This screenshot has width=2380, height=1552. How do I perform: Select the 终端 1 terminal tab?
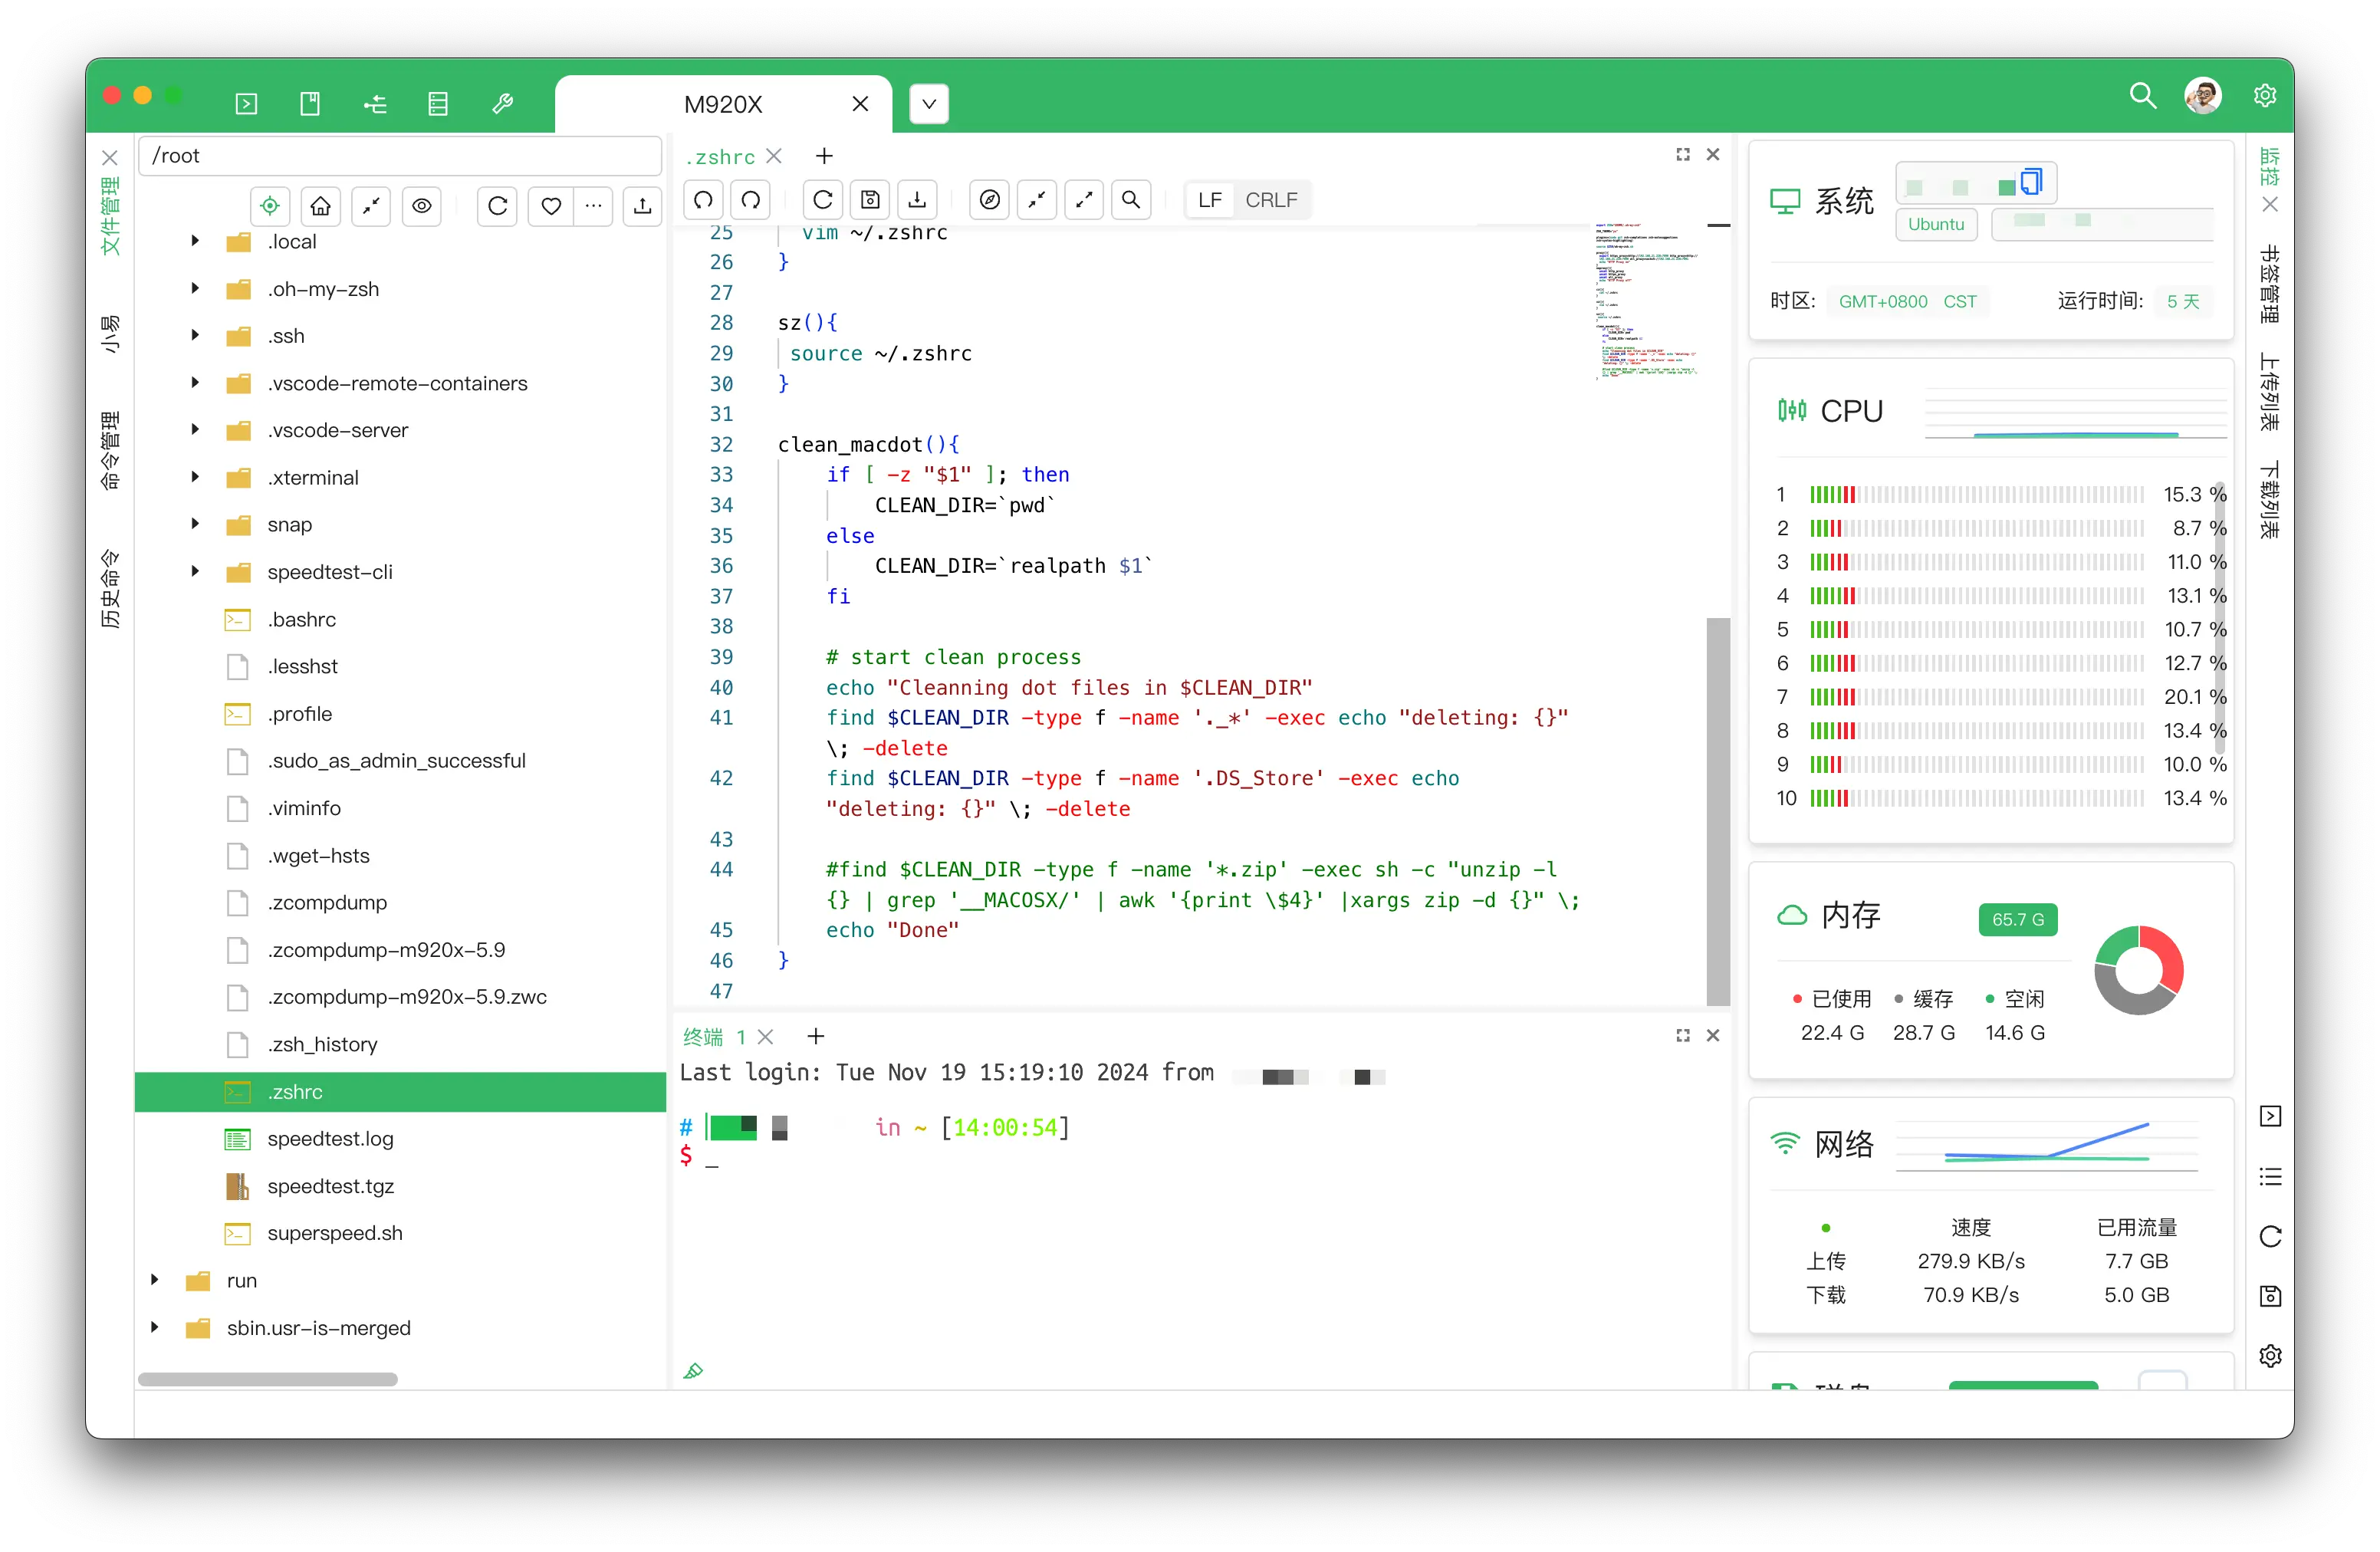(713, 1037)
